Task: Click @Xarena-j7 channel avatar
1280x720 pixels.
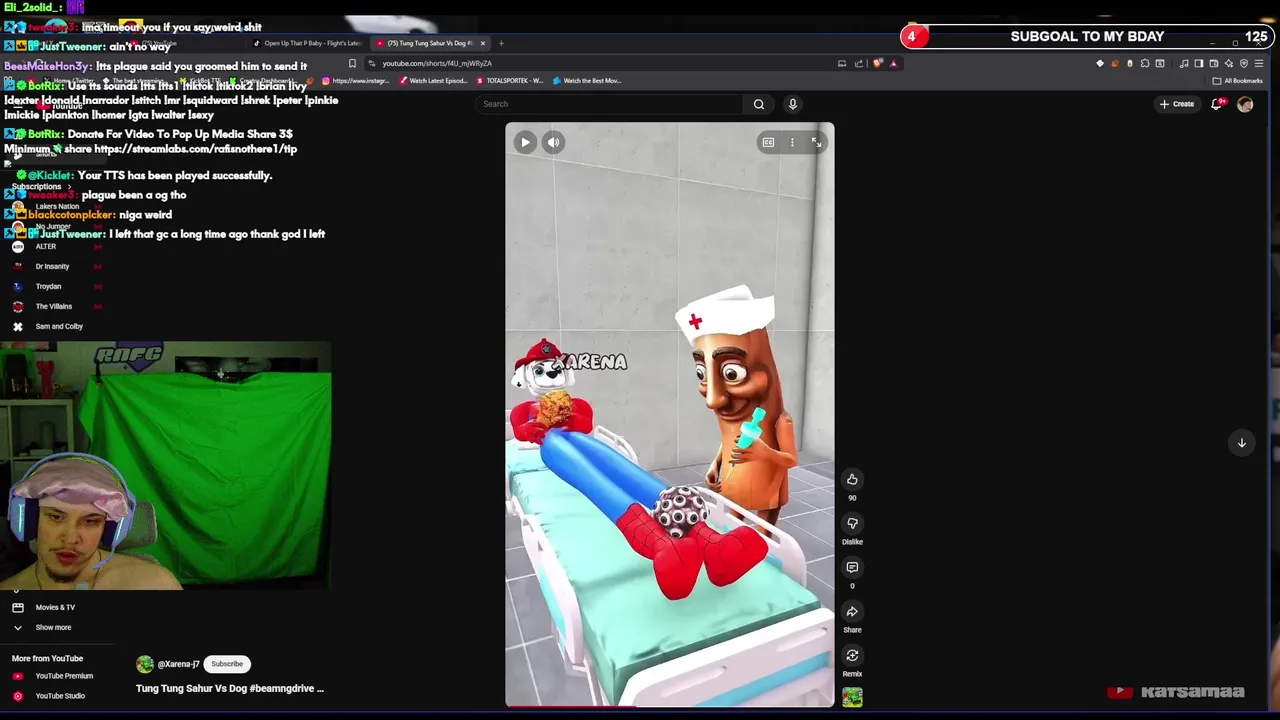Action: 145,664
